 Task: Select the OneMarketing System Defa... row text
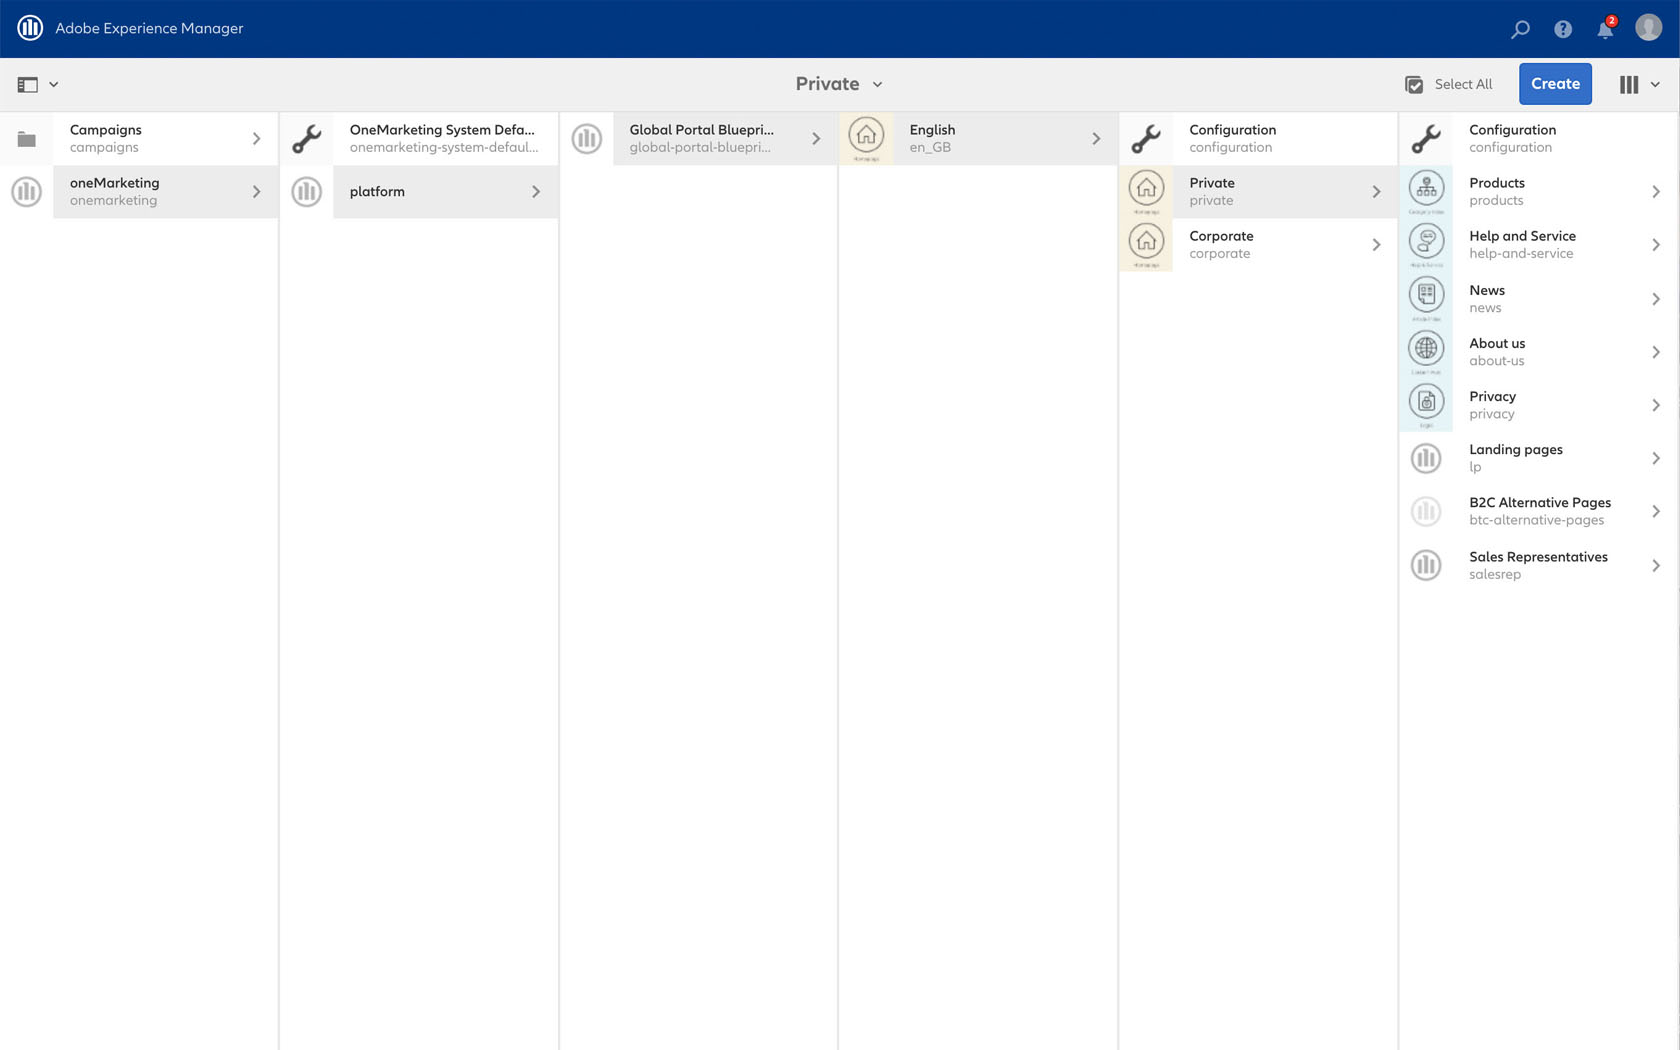pos(444,139)
